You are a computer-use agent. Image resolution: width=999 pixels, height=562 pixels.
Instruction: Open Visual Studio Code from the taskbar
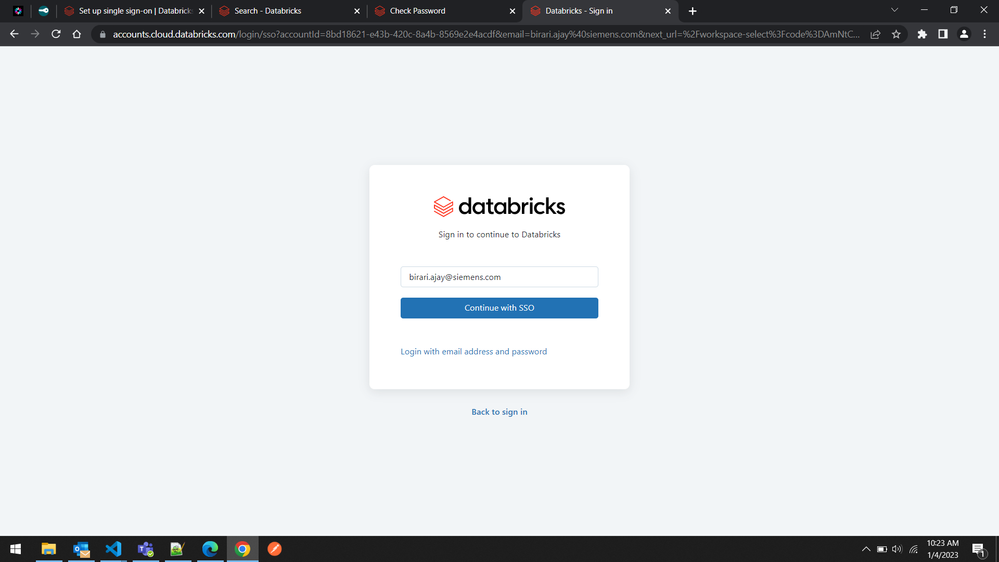[113, 549]
